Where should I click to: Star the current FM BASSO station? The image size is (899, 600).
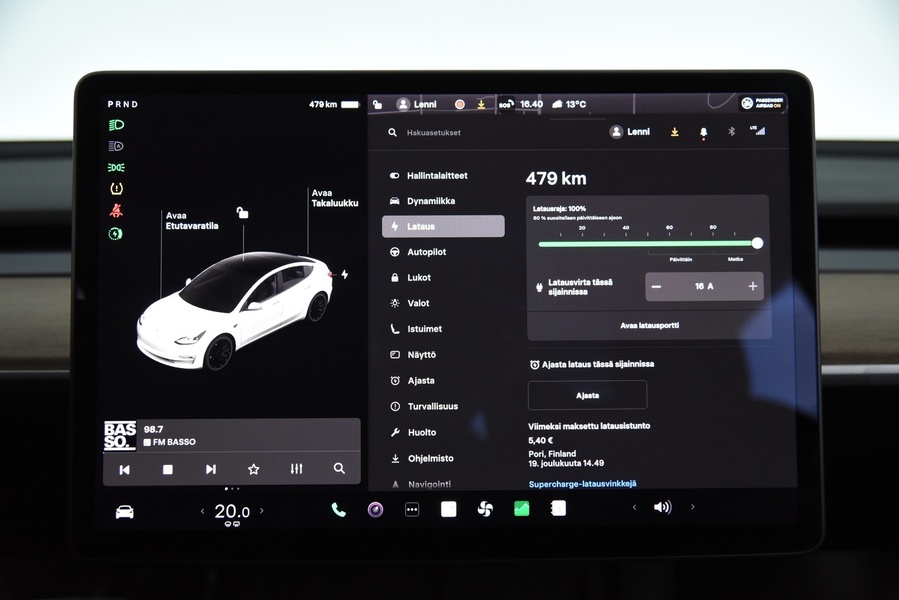click(x=253, y=468)
